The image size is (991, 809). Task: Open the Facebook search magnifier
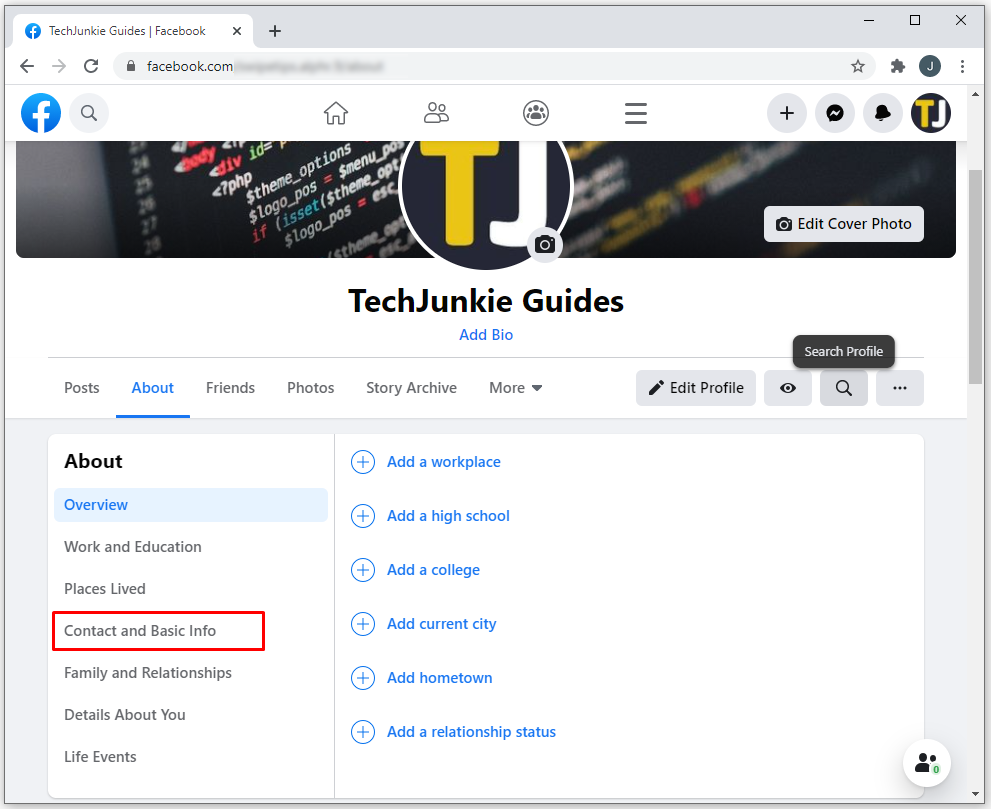(89, 113)
